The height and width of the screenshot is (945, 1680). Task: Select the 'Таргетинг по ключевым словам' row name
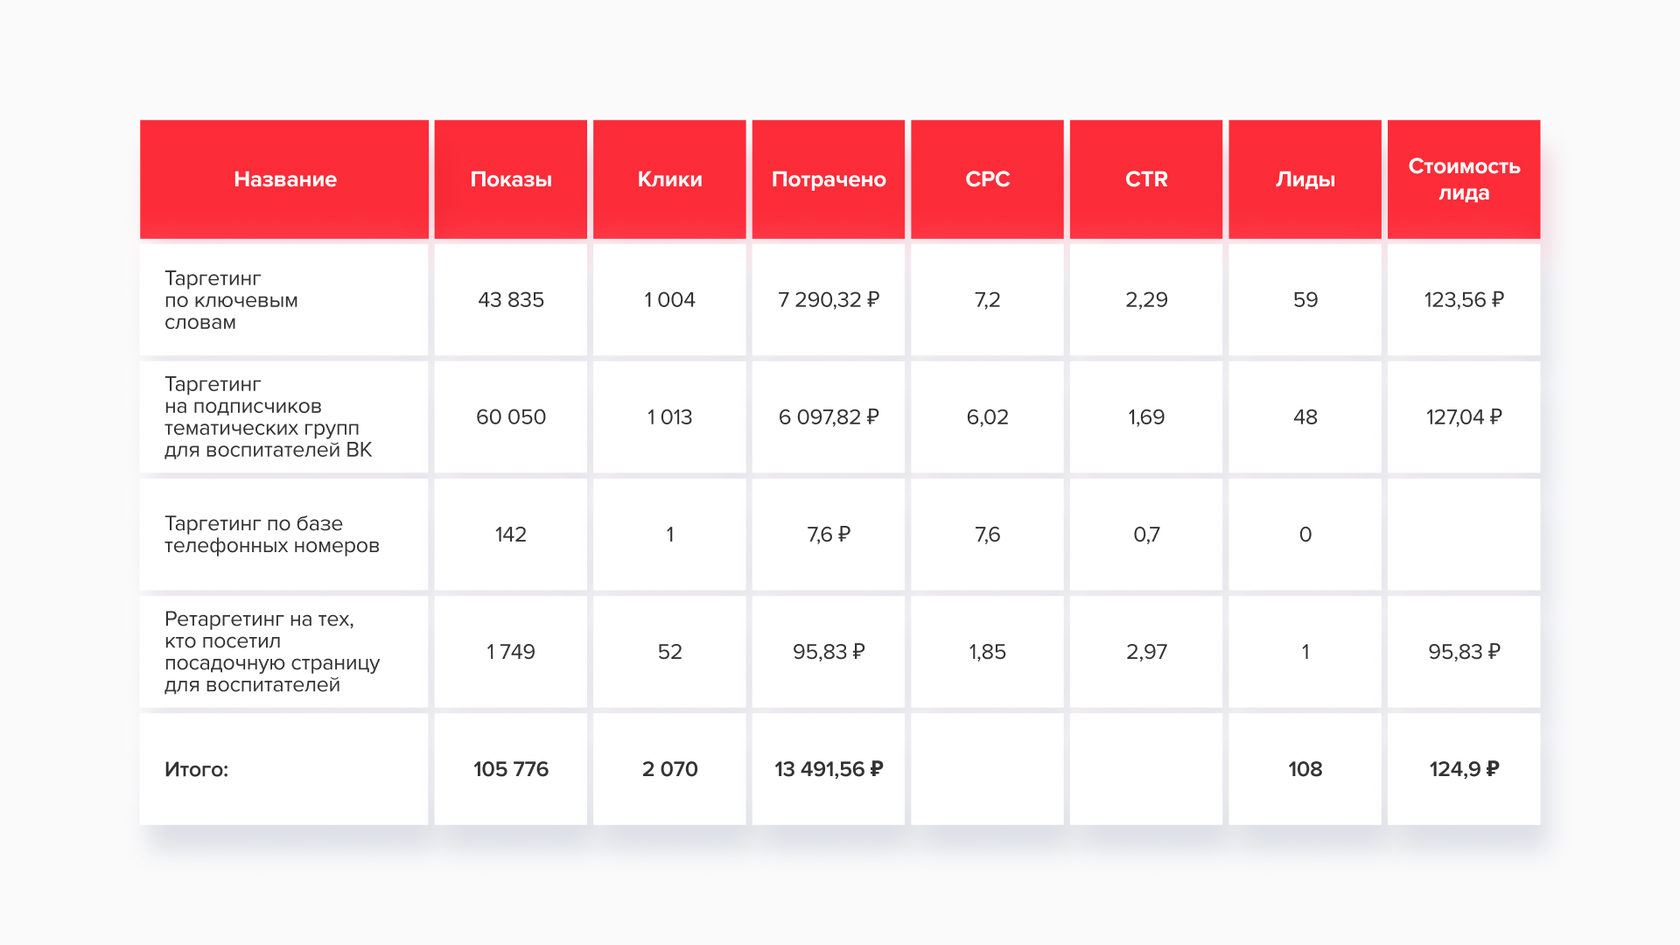pos(231,300)
